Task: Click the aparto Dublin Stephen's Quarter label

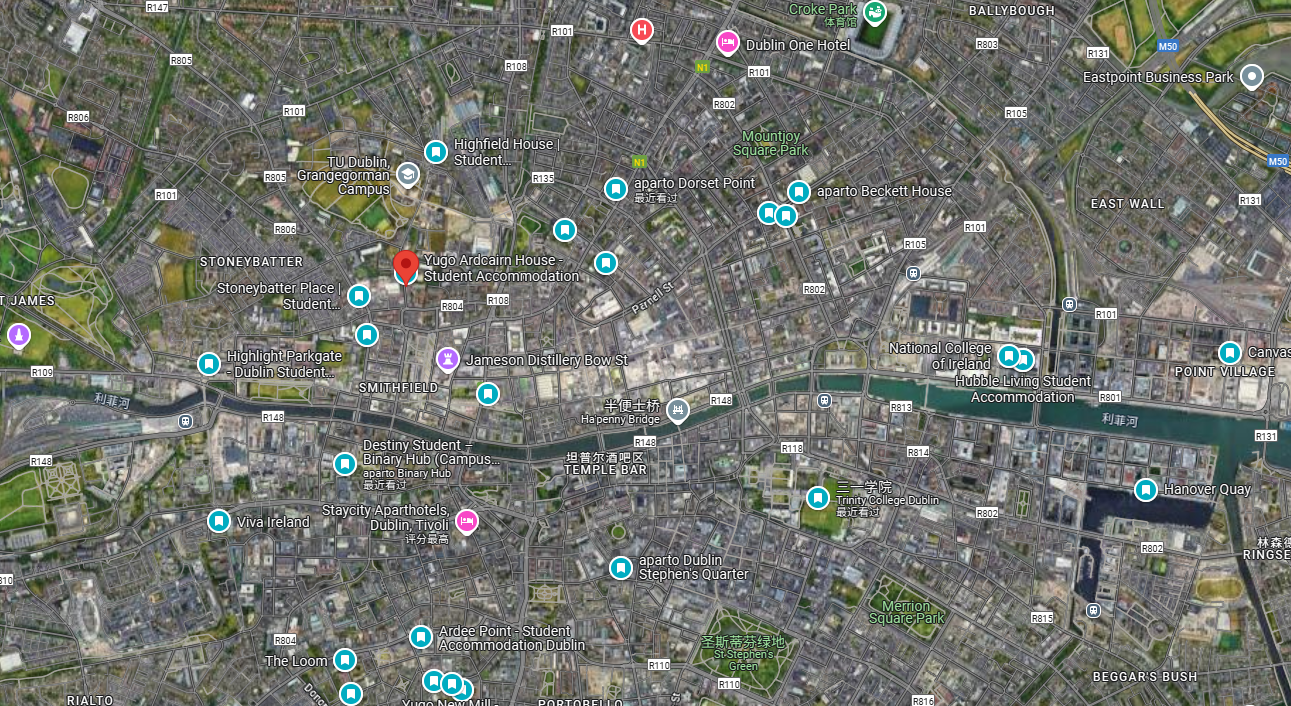Action: click(x=693, y=567)
